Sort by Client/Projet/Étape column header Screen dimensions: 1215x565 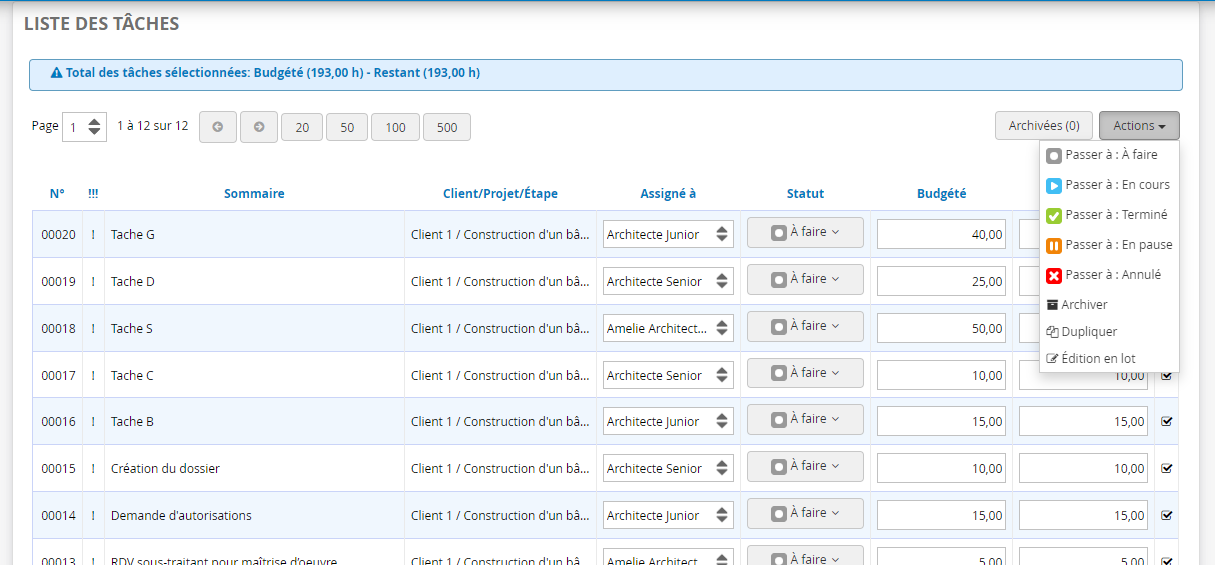tap(500, 194)
